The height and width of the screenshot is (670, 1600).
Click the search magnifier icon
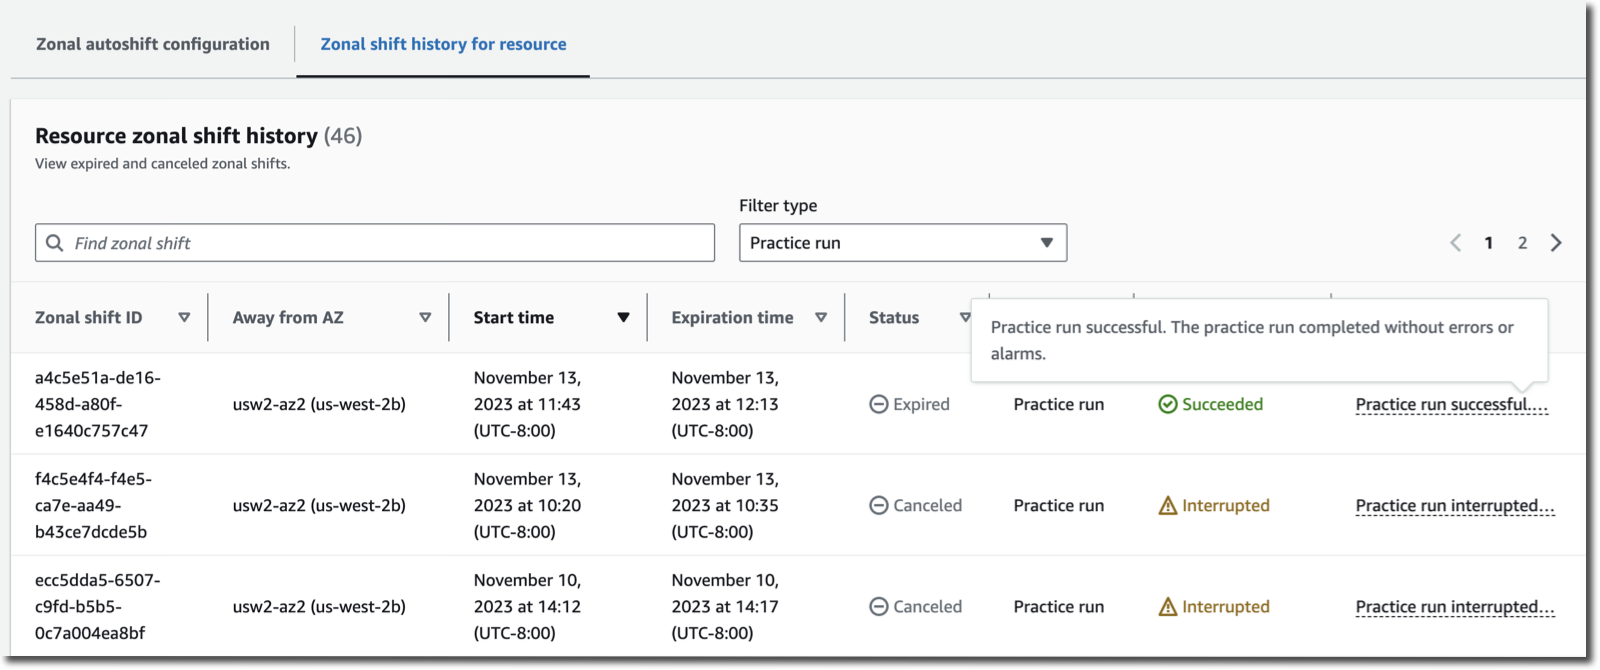[x=55, y=243]
